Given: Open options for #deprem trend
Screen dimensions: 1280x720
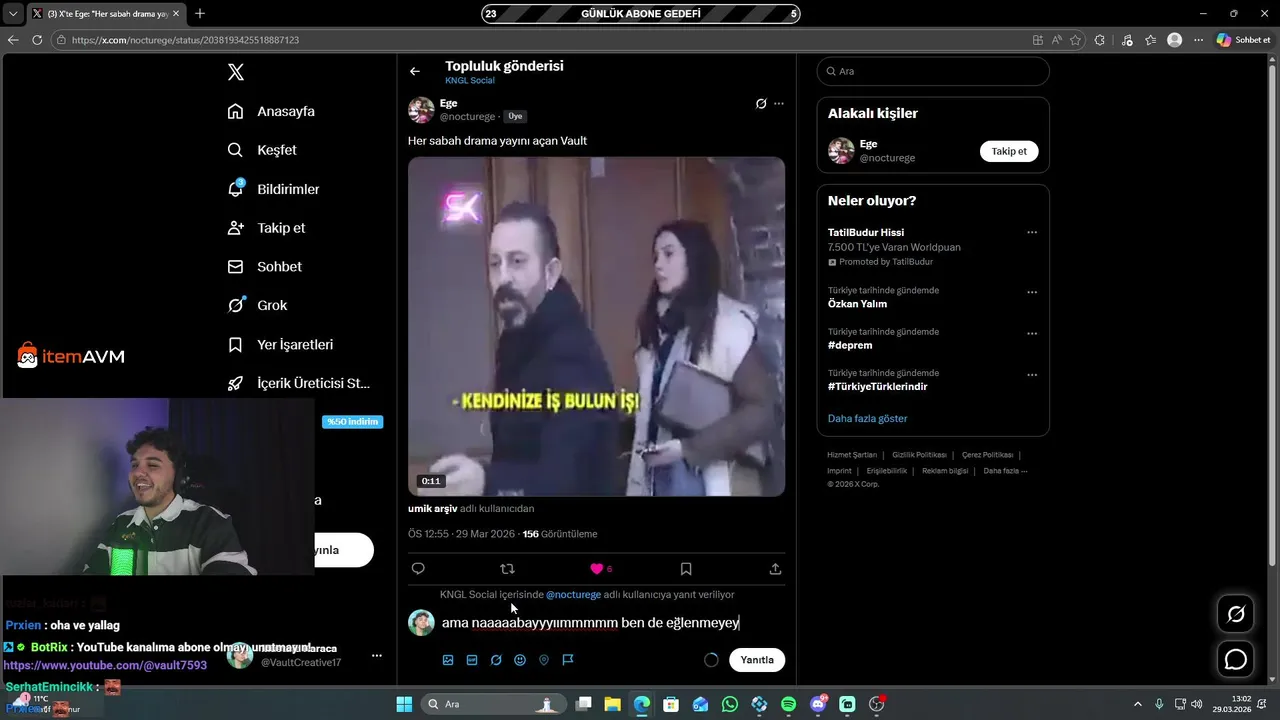Looking at the screenshot, I should [x=1032, y=334].
